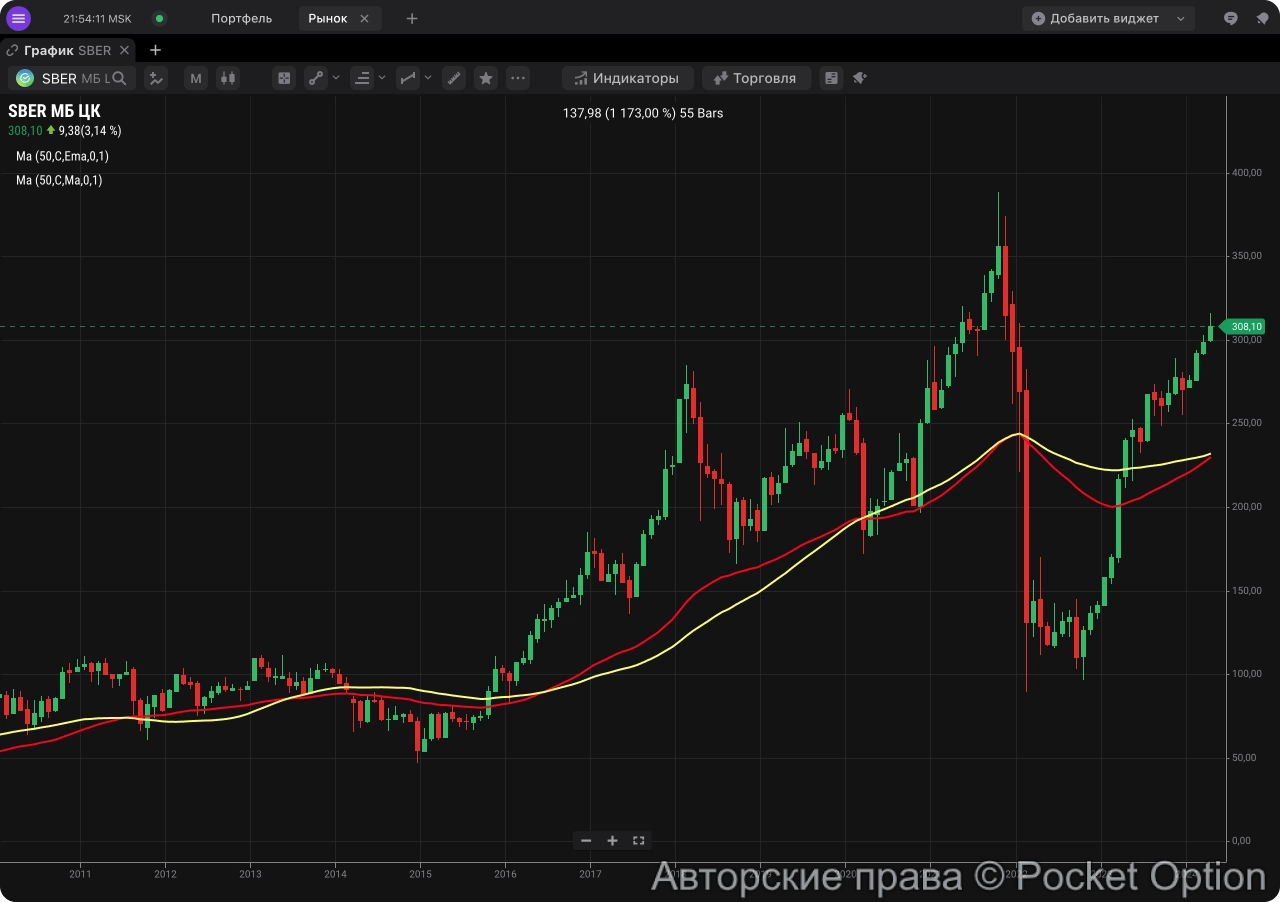Click the chart layout grid icon
This screenshot has width=1280, height=902.
[285, 78]
